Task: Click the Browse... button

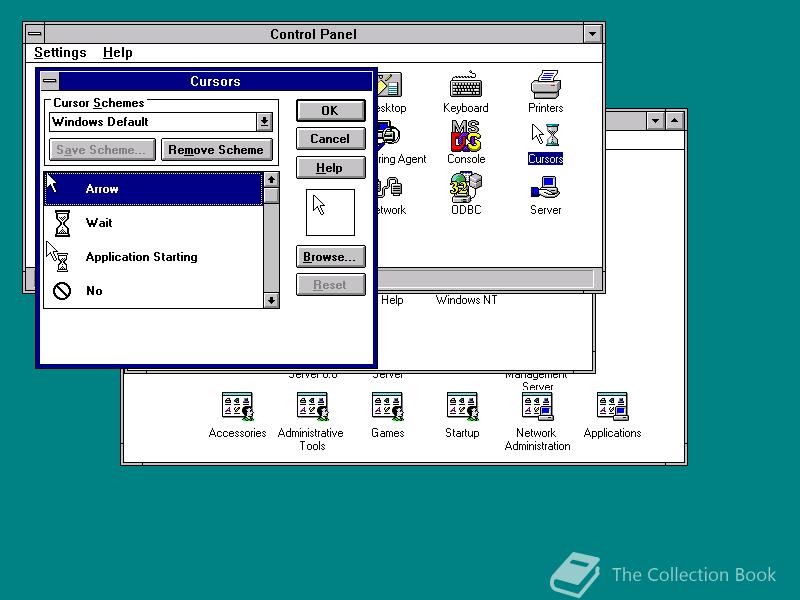Action: pos(330,257)
